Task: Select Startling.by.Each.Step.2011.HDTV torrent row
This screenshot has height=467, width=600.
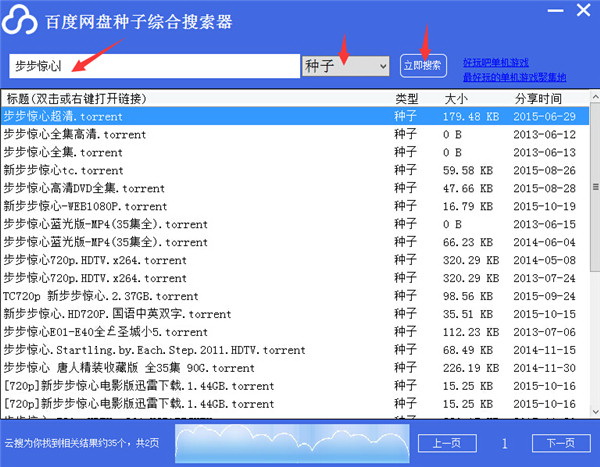Action: (x=295, y=350)
